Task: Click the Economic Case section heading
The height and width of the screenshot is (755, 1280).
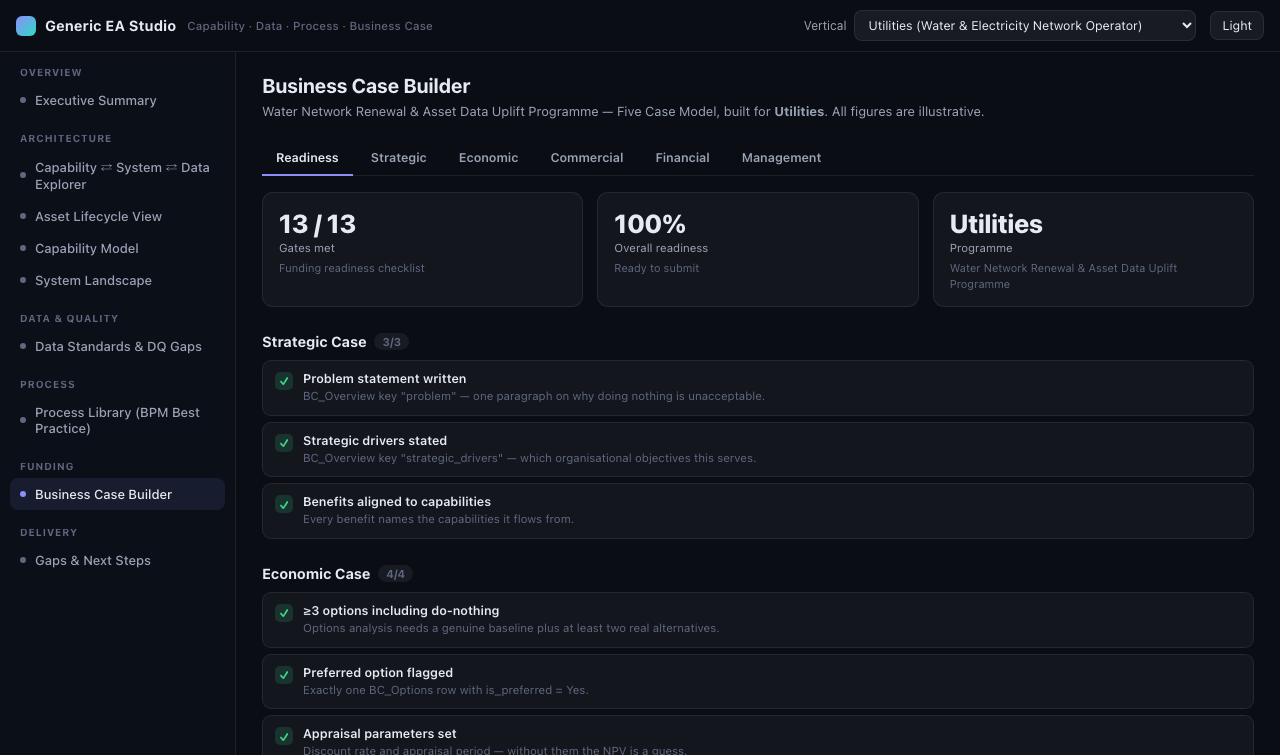Action: [316, 574]
